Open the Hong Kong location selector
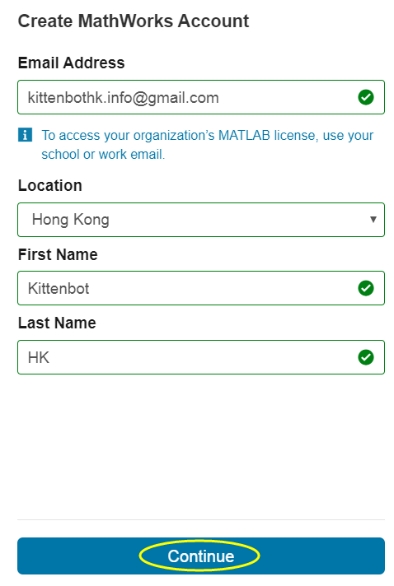 [x=201, y=219]
